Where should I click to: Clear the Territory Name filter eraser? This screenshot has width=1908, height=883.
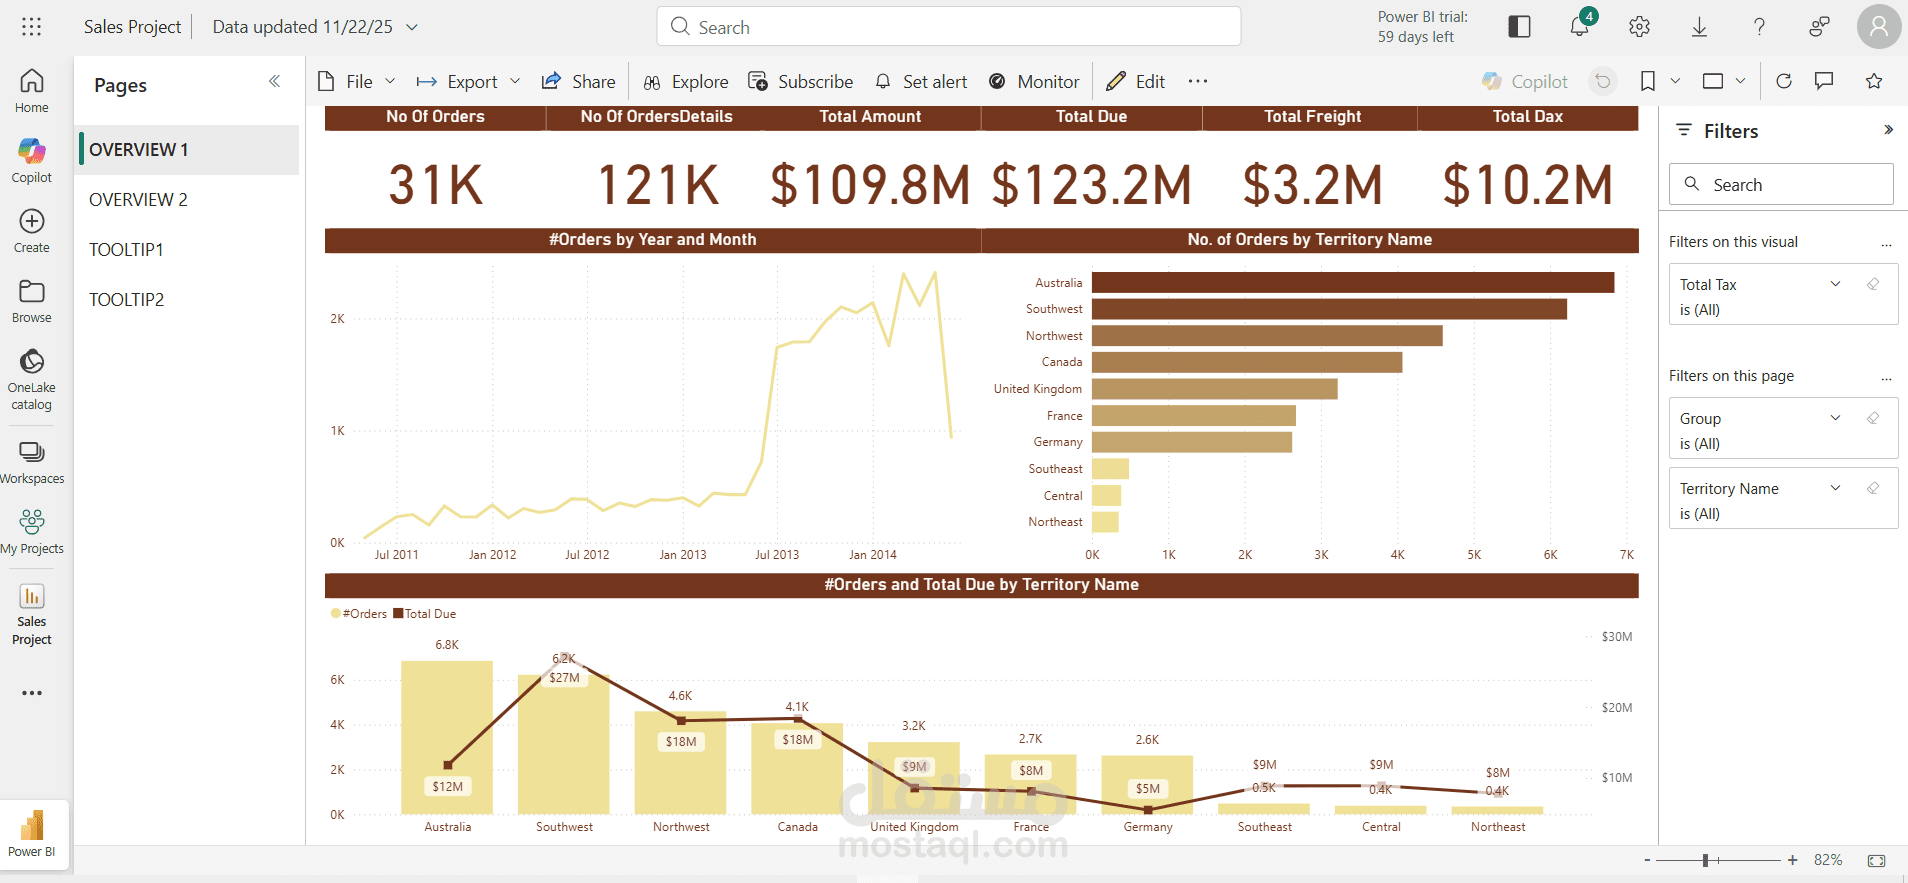coord(1873,488)
